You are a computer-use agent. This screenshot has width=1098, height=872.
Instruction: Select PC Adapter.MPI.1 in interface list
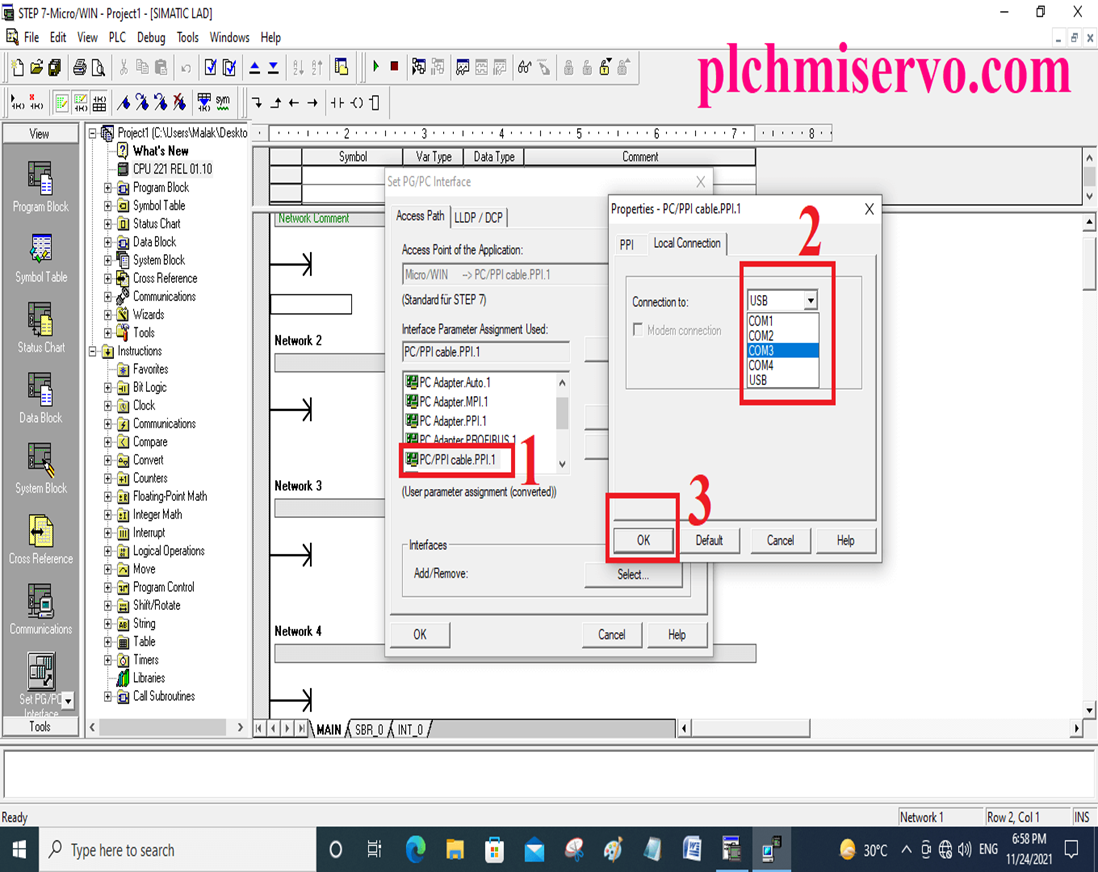tap(454, 401)
